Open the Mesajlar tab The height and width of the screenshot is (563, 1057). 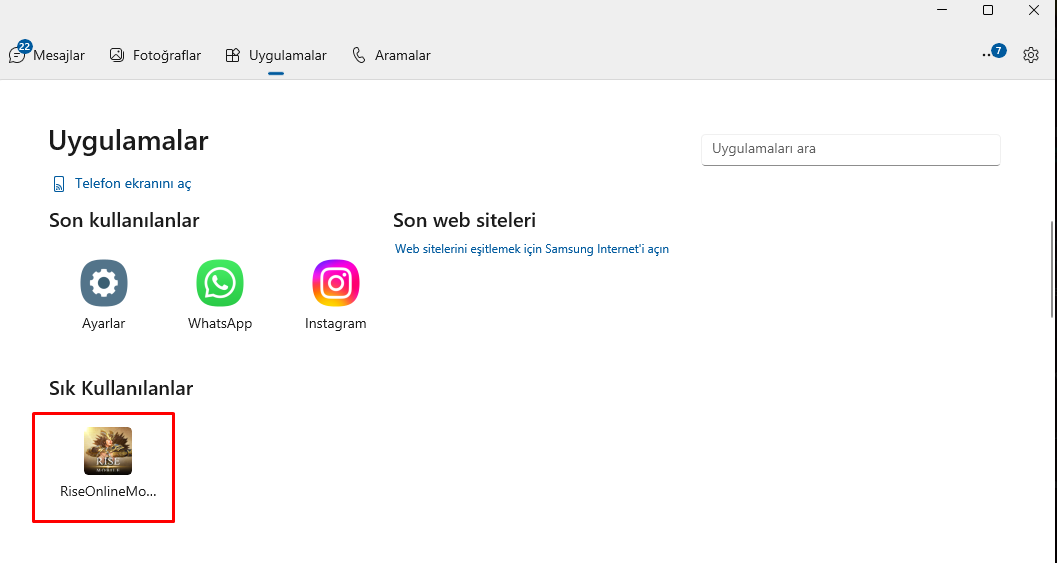(47, 55)
